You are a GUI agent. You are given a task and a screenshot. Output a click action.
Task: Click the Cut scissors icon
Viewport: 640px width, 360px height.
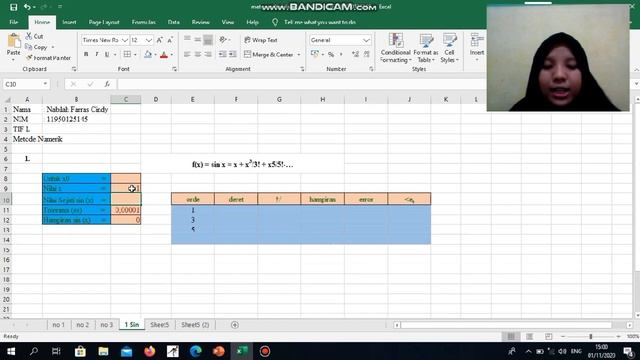point(29,36)
